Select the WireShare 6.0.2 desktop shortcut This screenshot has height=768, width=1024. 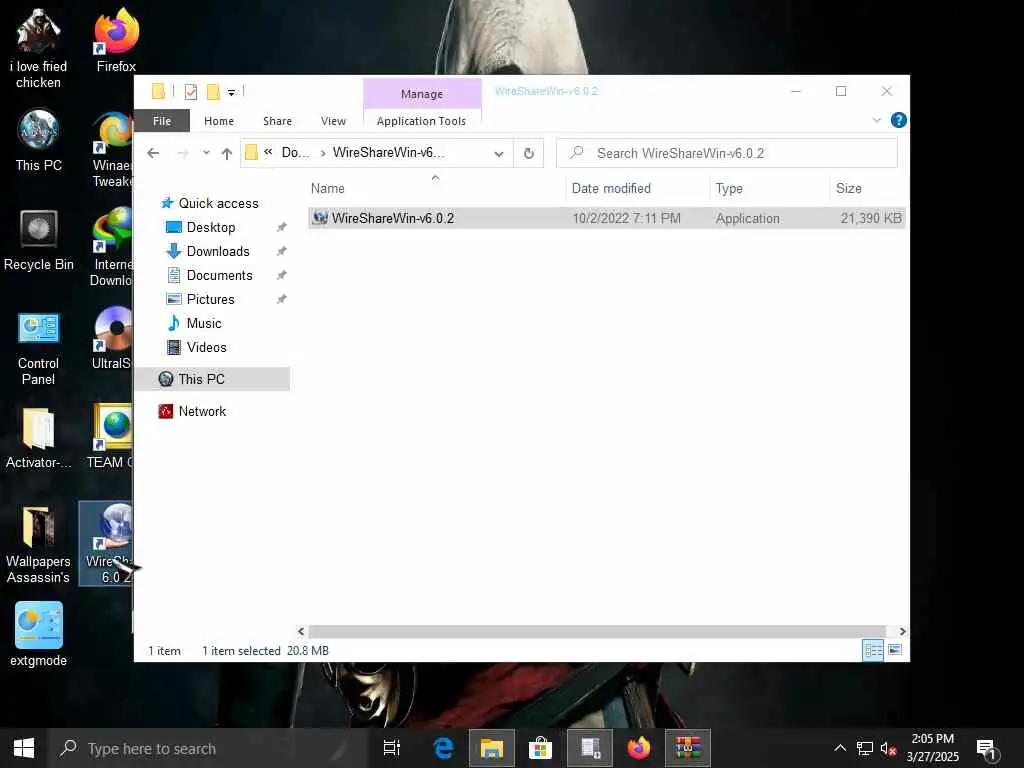click(106, 543)
